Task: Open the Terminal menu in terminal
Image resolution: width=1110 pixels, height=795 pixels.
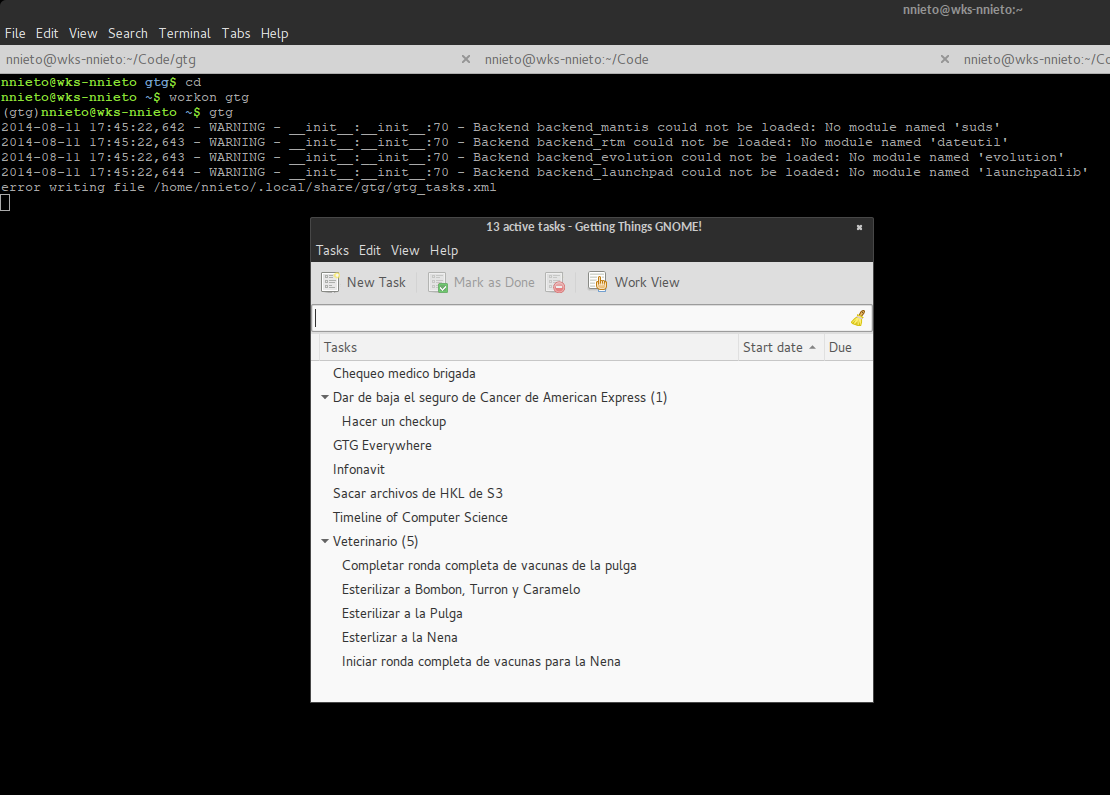Action: tap(184, 33)
